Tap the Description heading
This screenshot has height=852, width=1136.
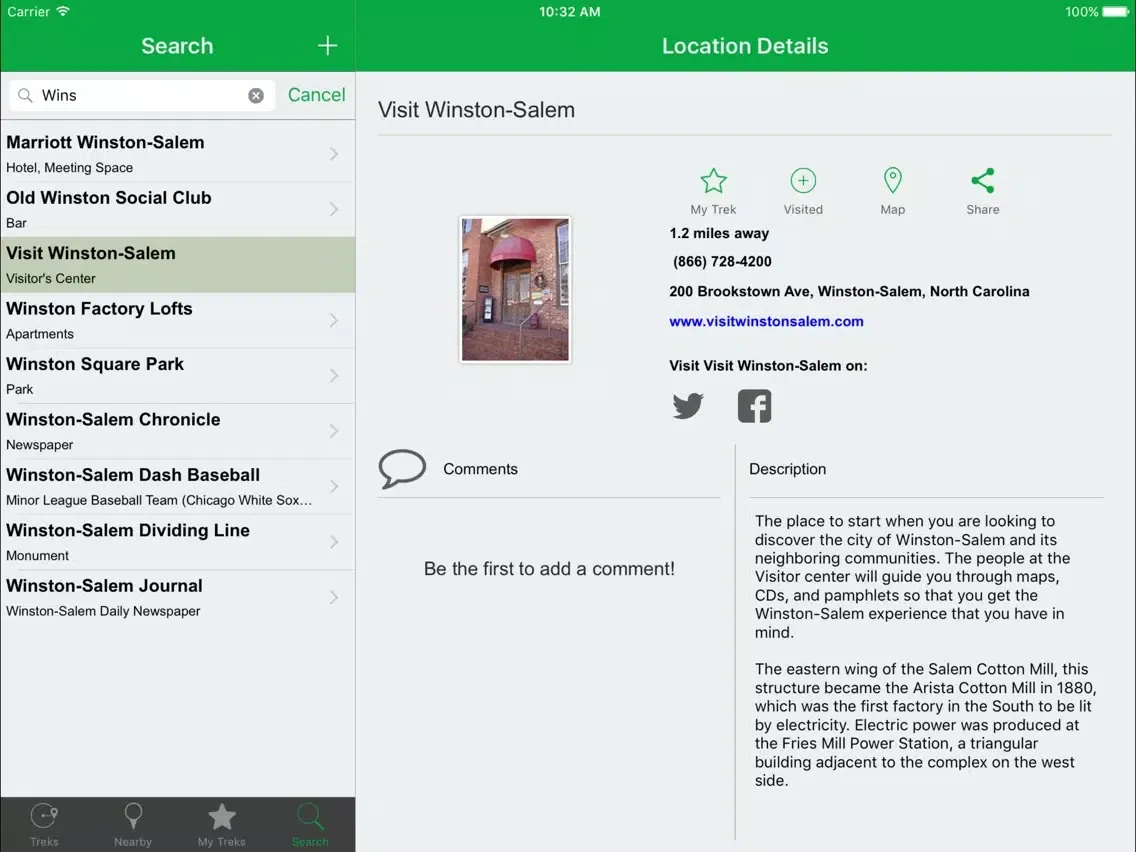click(x=788, y=469)
